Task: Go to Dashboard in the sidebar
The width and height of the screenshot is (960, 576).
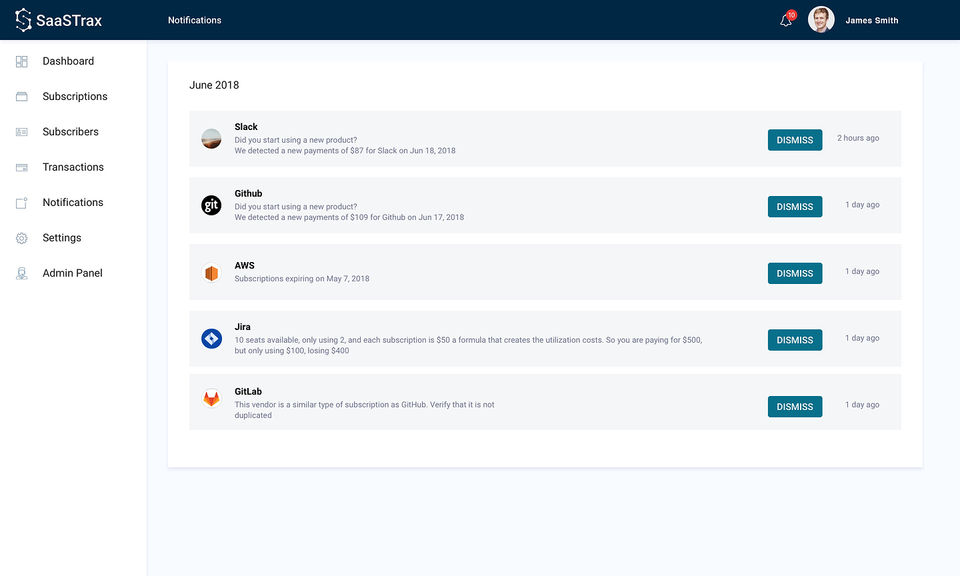Action: click(x=68, y=61)
